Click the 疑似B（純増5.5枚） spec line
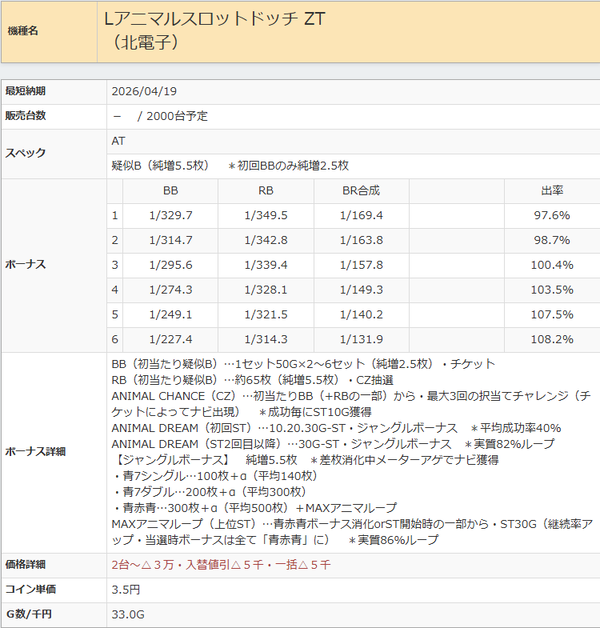This screenshot has width=600, height=628. tap(161, 166)
